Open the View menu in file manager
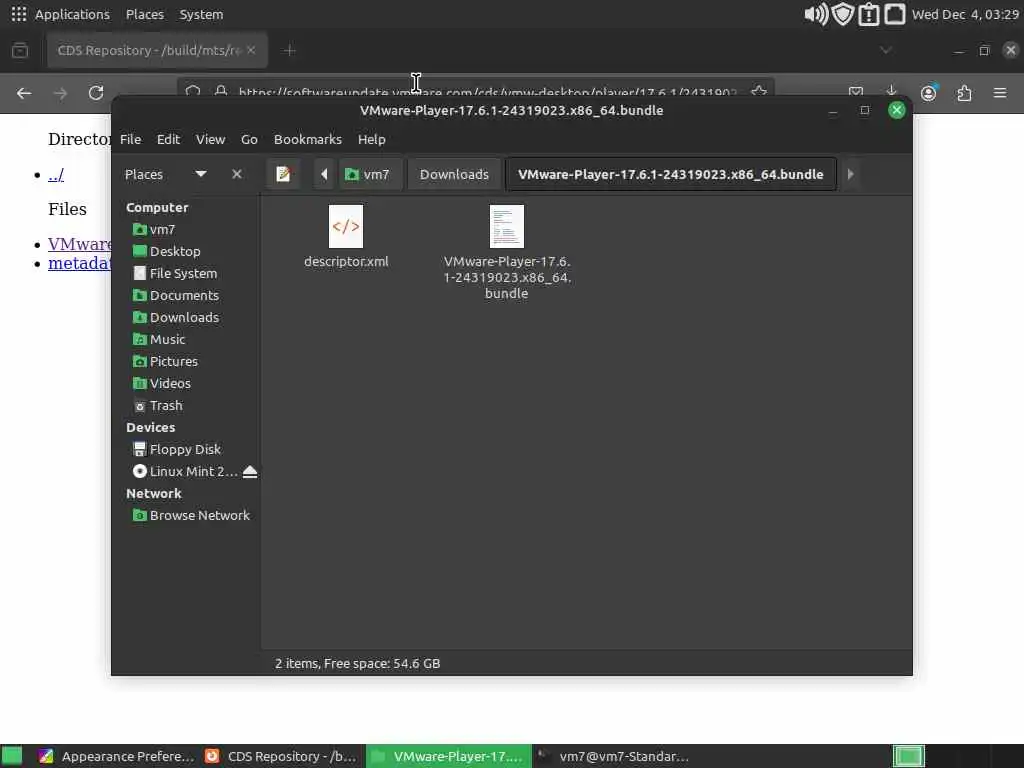Screen dimensions: 1024x768 210,139
